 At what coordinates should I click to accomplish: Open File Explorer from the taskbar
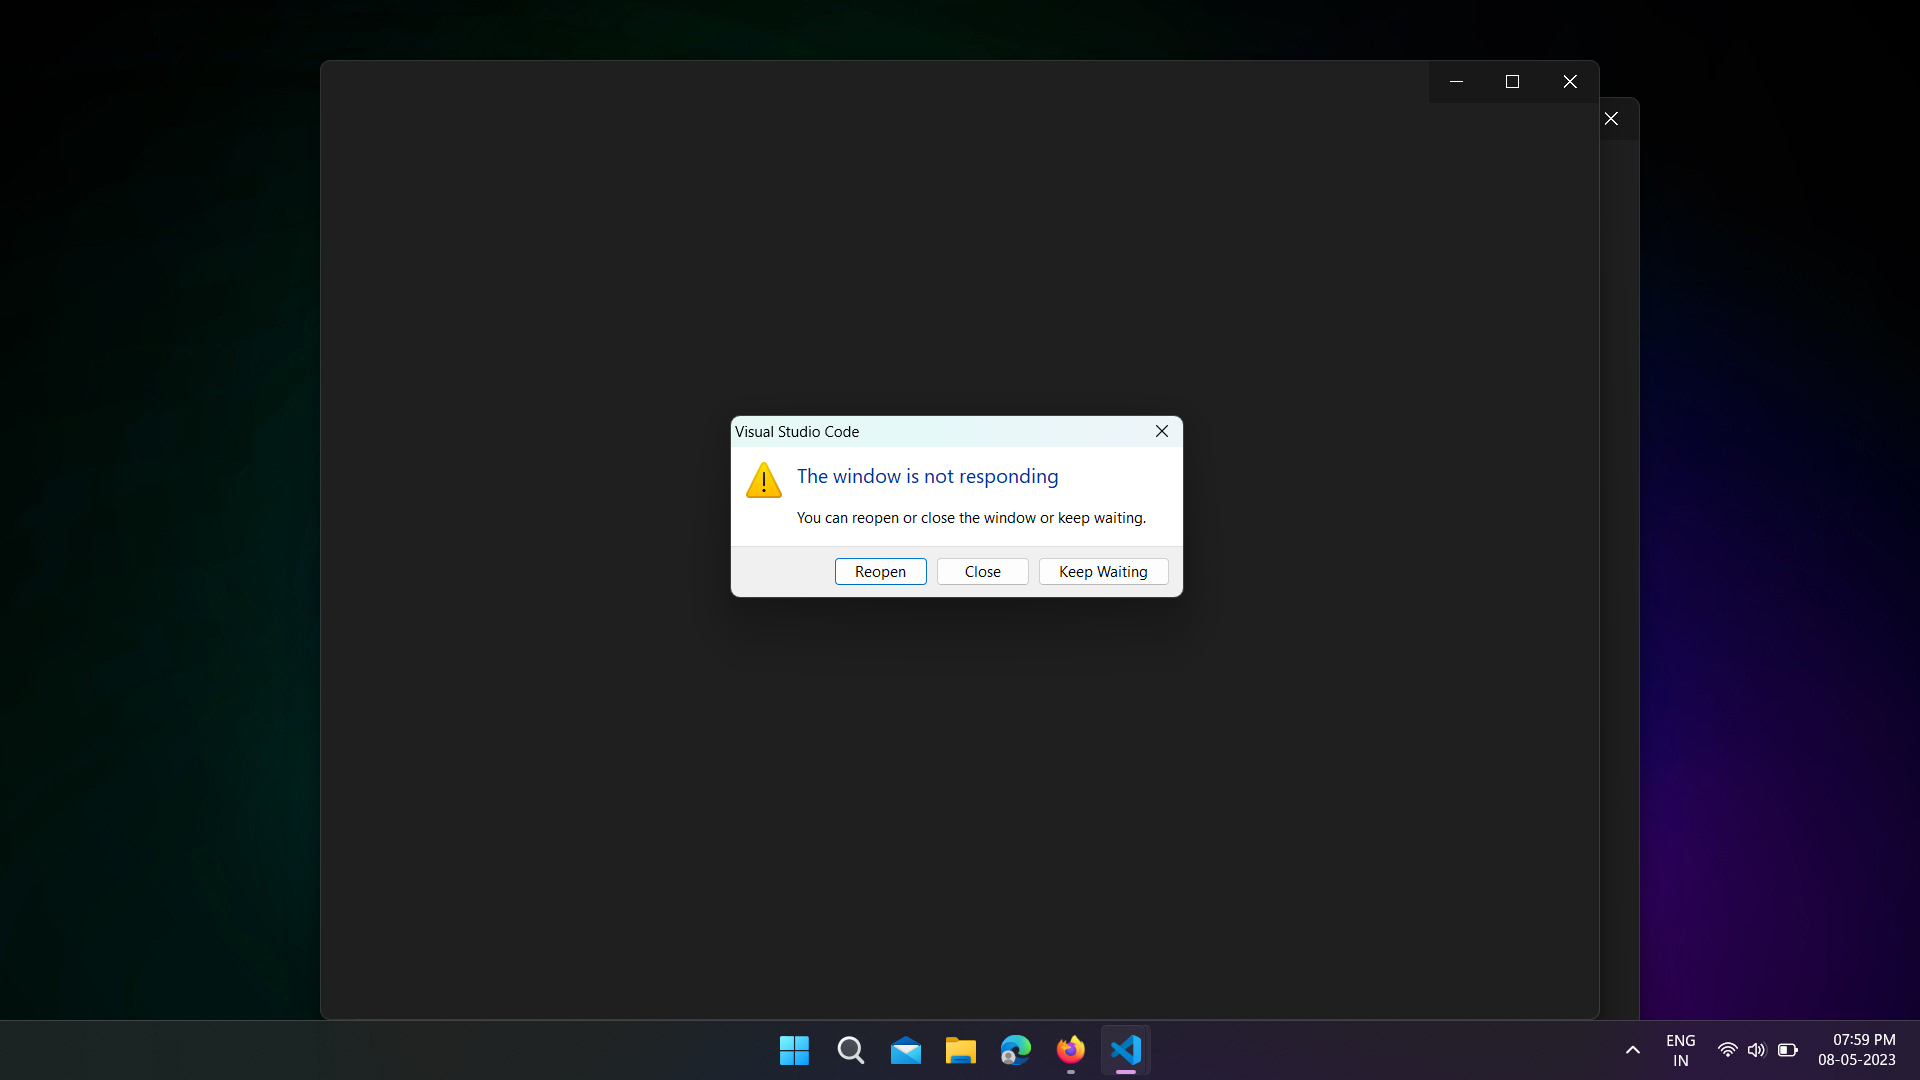960,1050
